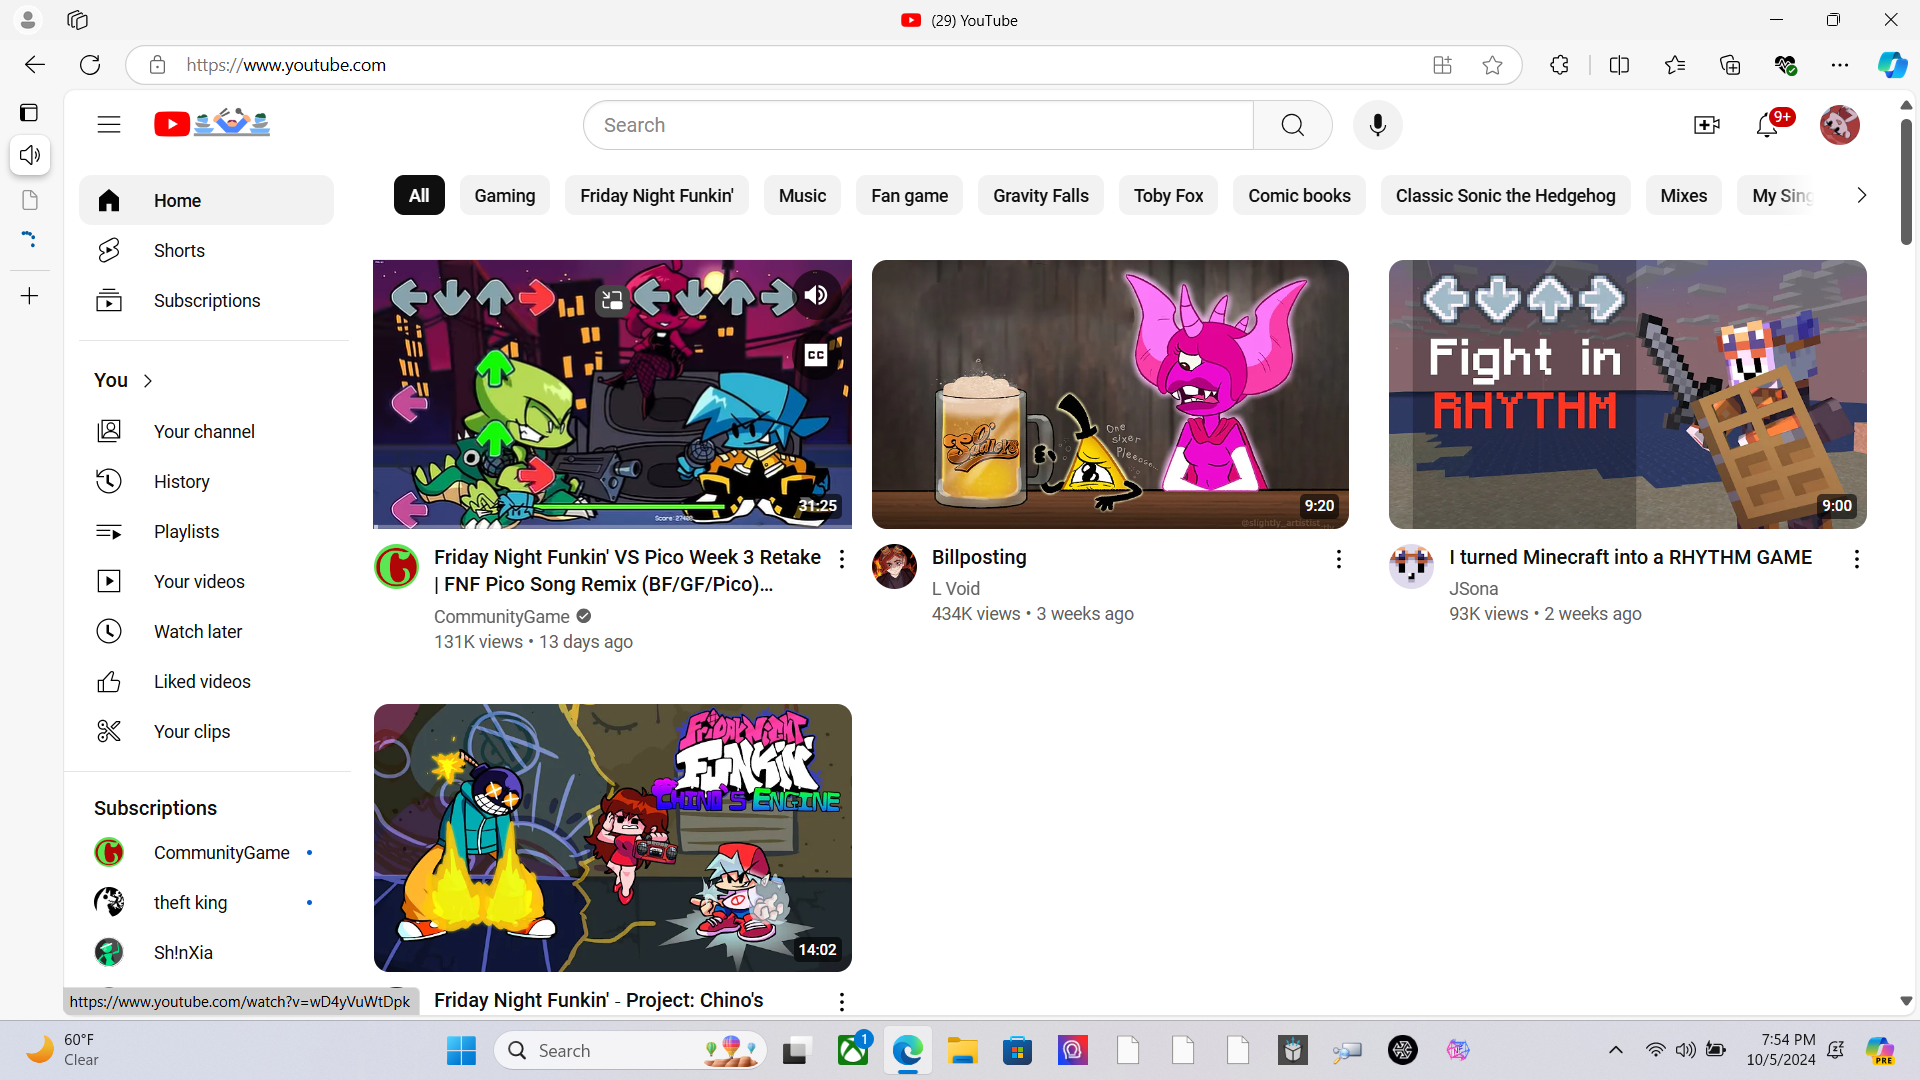Open YouTube hamburger guide menu

109,125
